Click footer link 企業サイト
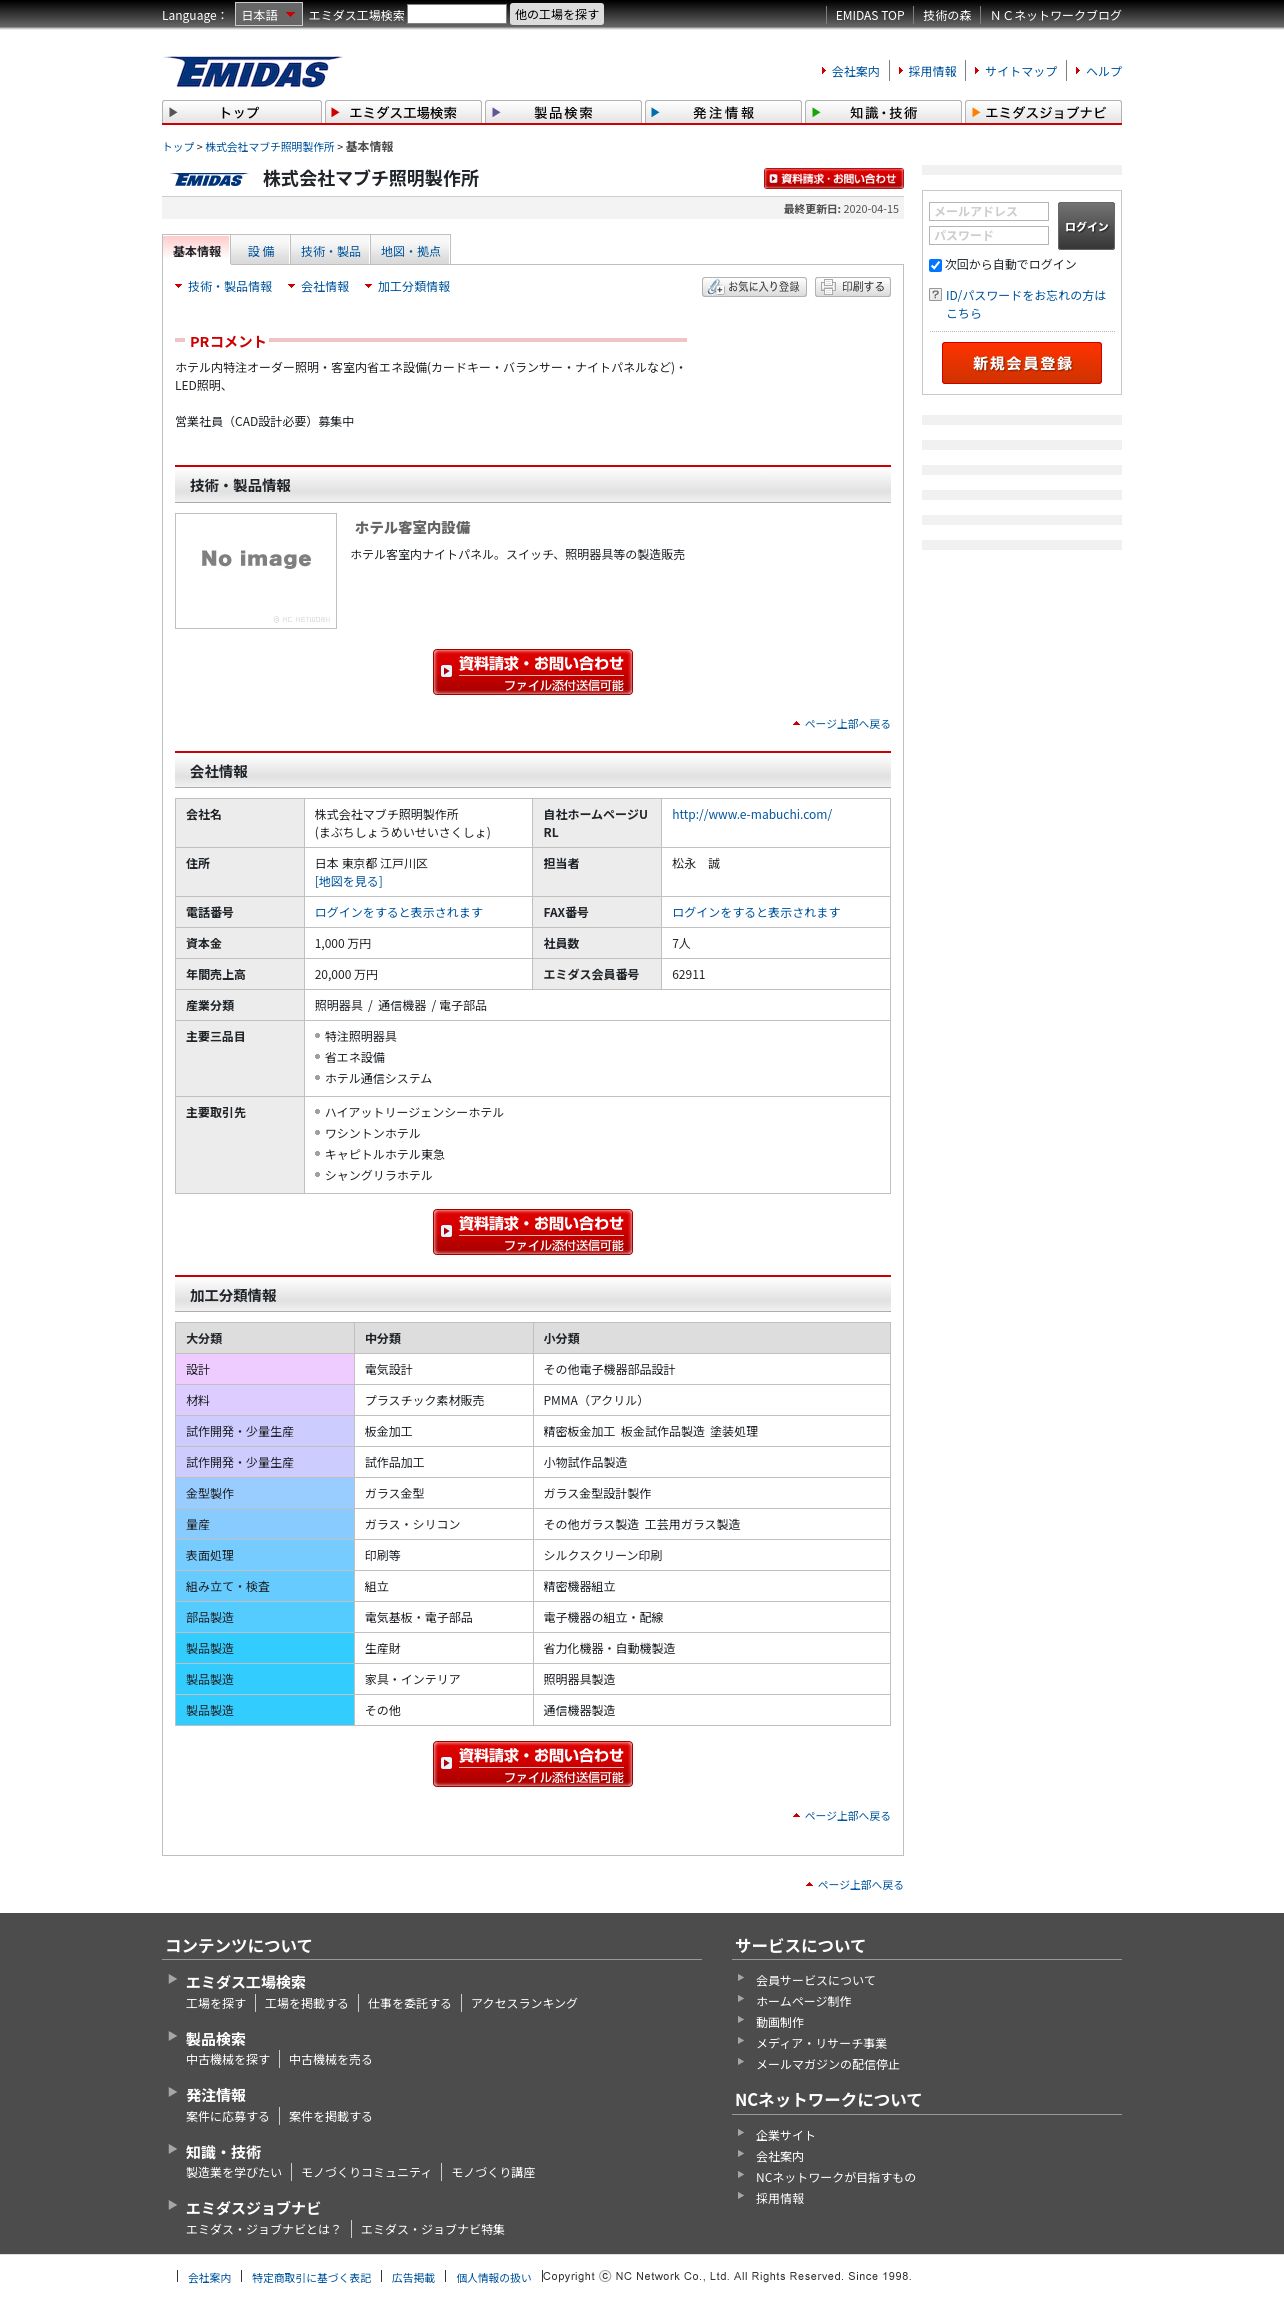The width and height of the screenshot is (1284, 2300). pos(785,2136)
